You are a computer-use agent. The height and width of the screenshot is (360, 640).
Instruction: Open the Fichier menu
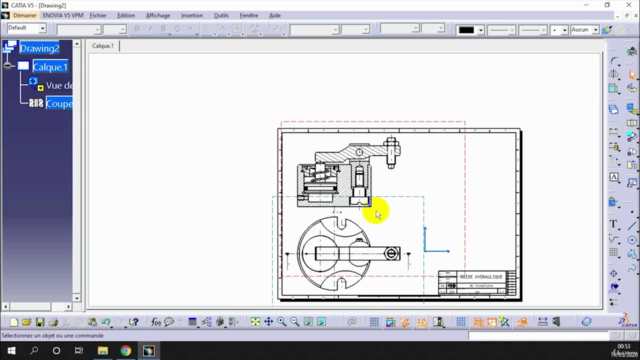click(98, 16)
